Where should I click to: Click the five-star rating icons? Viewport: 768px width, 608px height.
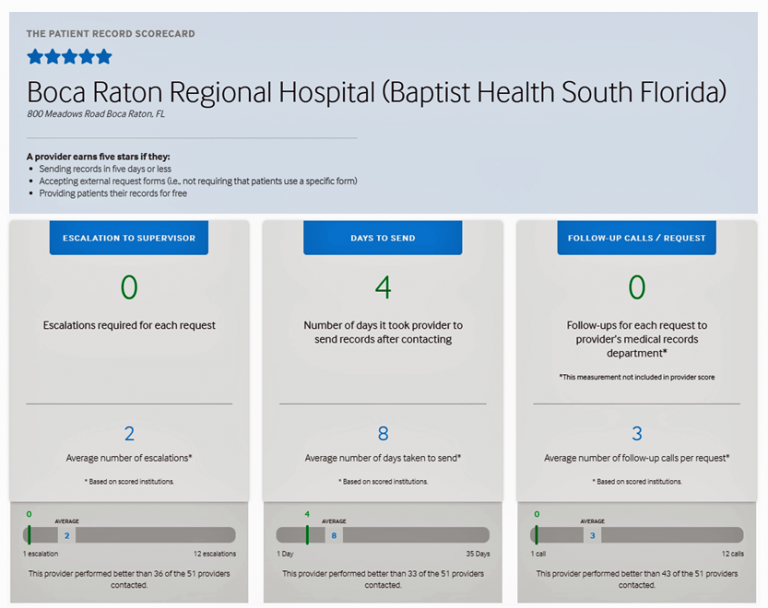[x=70, y=57]
